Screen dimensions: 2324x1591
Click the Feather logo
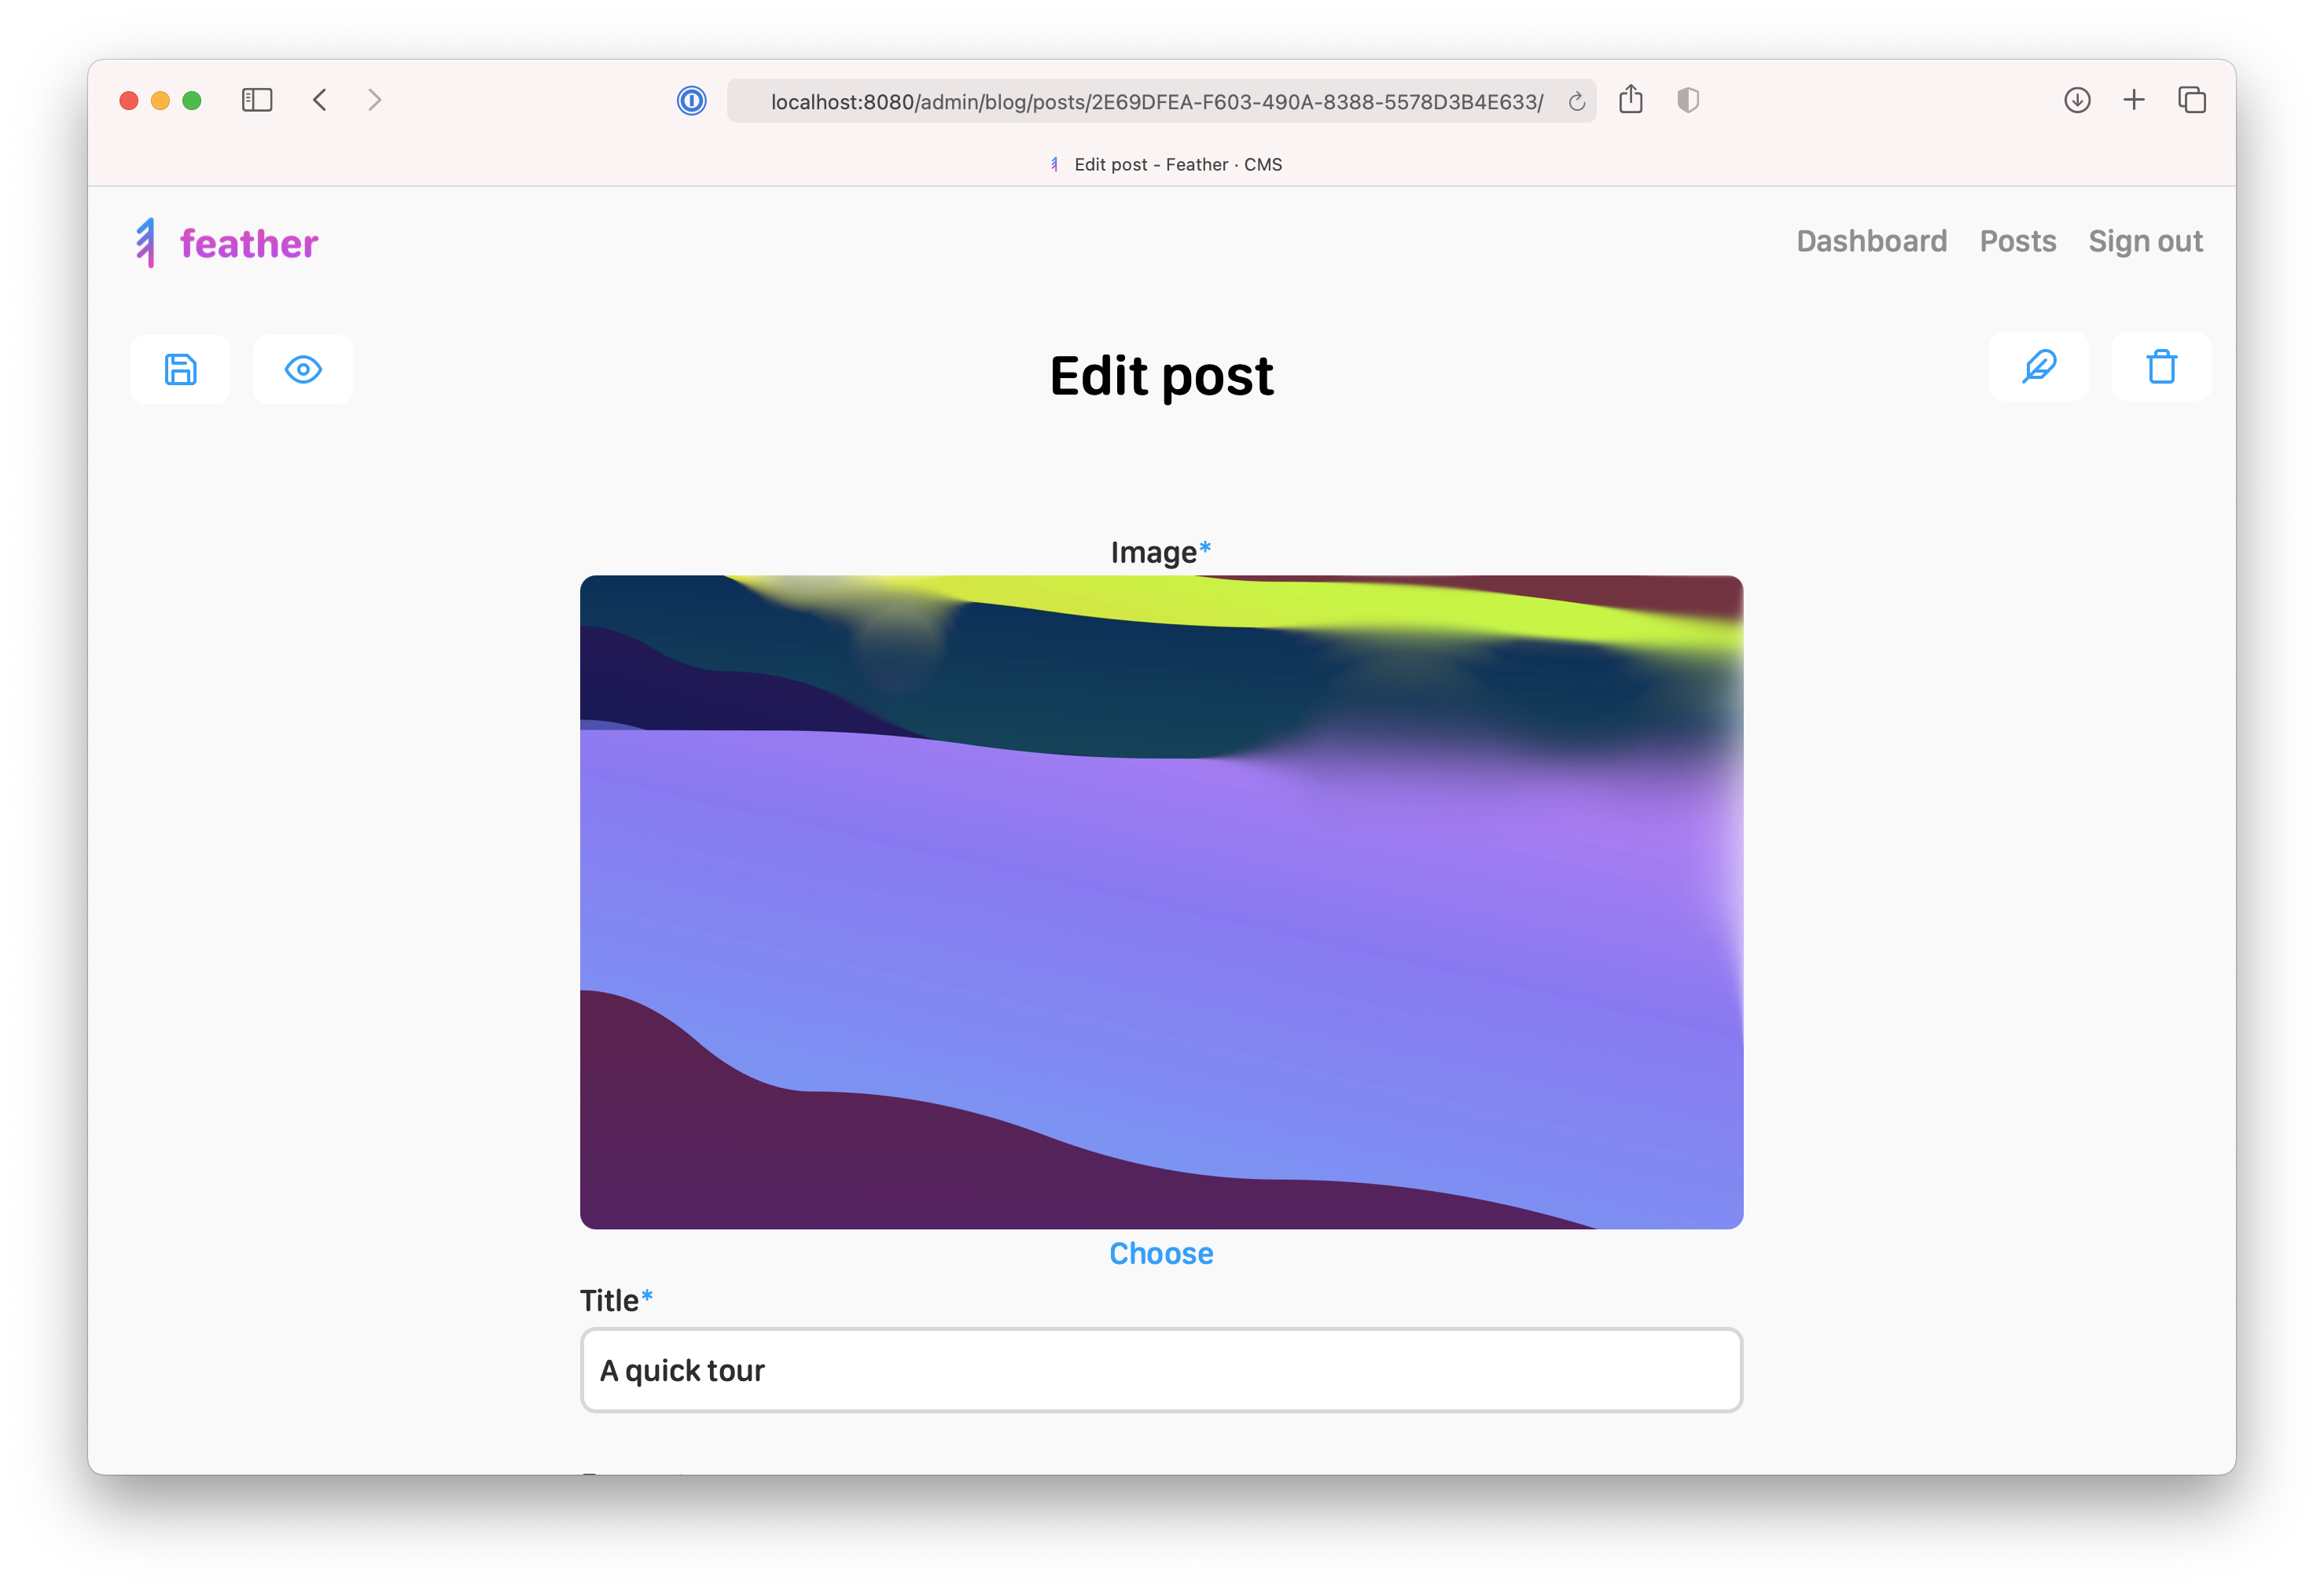tap(225, 242)
